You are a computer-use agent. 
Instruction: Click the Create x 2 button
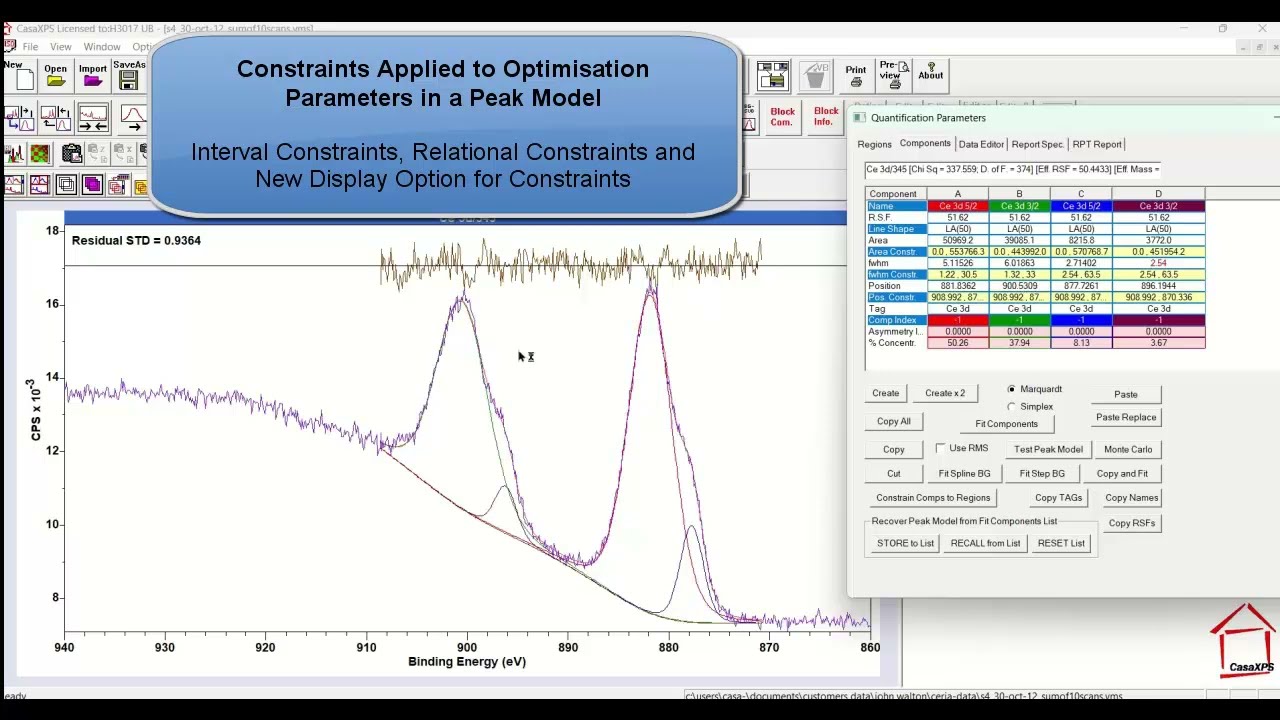[x=945, y=393]
